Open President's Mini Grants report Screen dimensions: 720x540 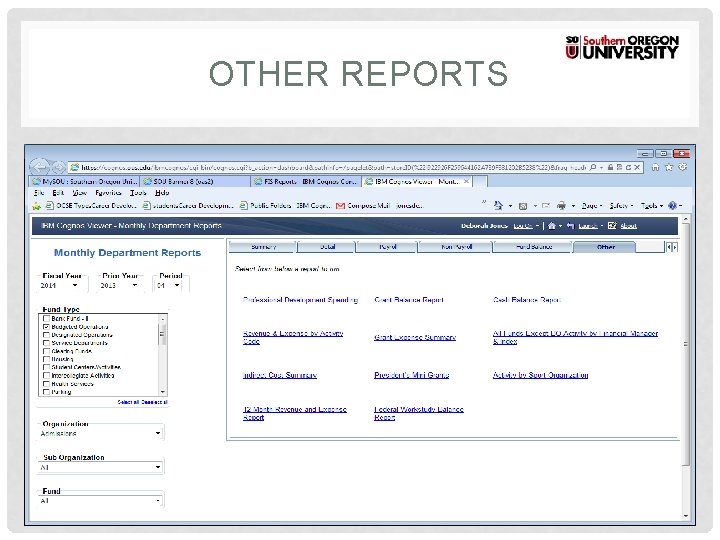point(411,375)
